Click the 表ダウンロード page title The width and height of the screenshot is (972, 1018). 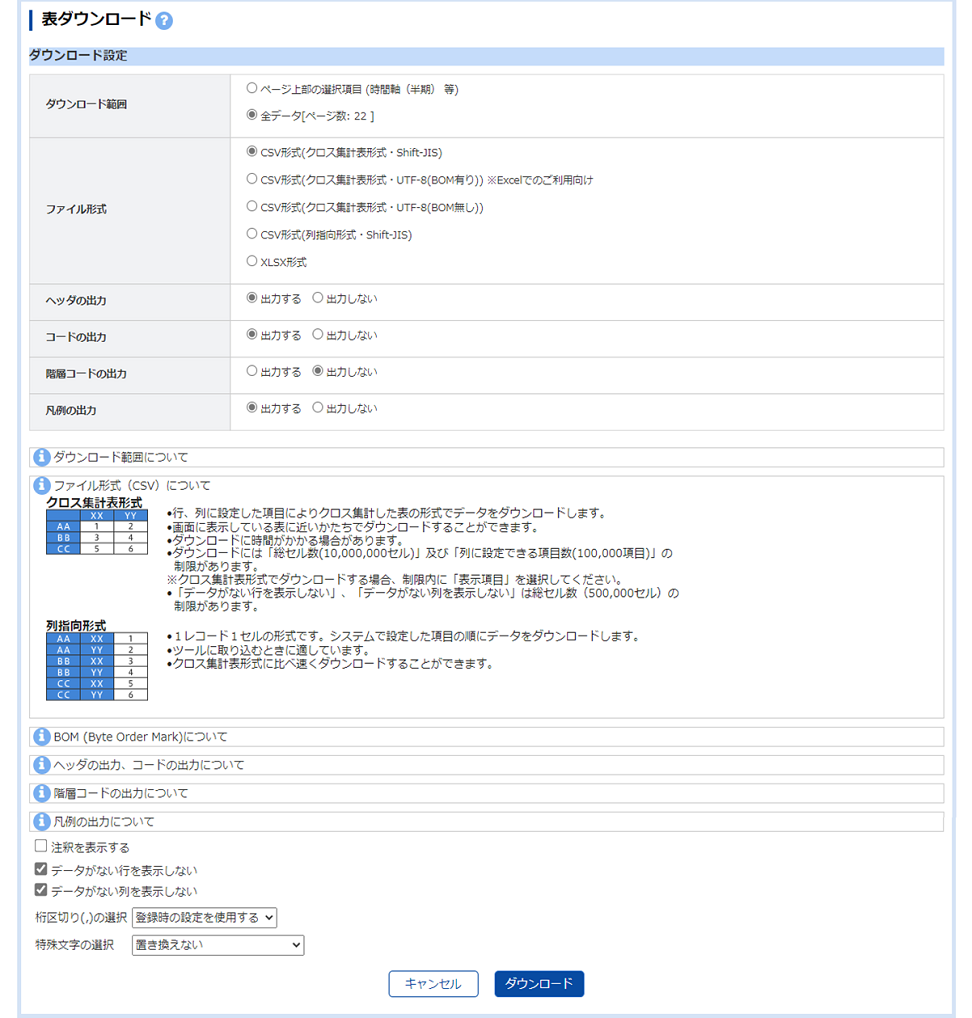96,19
